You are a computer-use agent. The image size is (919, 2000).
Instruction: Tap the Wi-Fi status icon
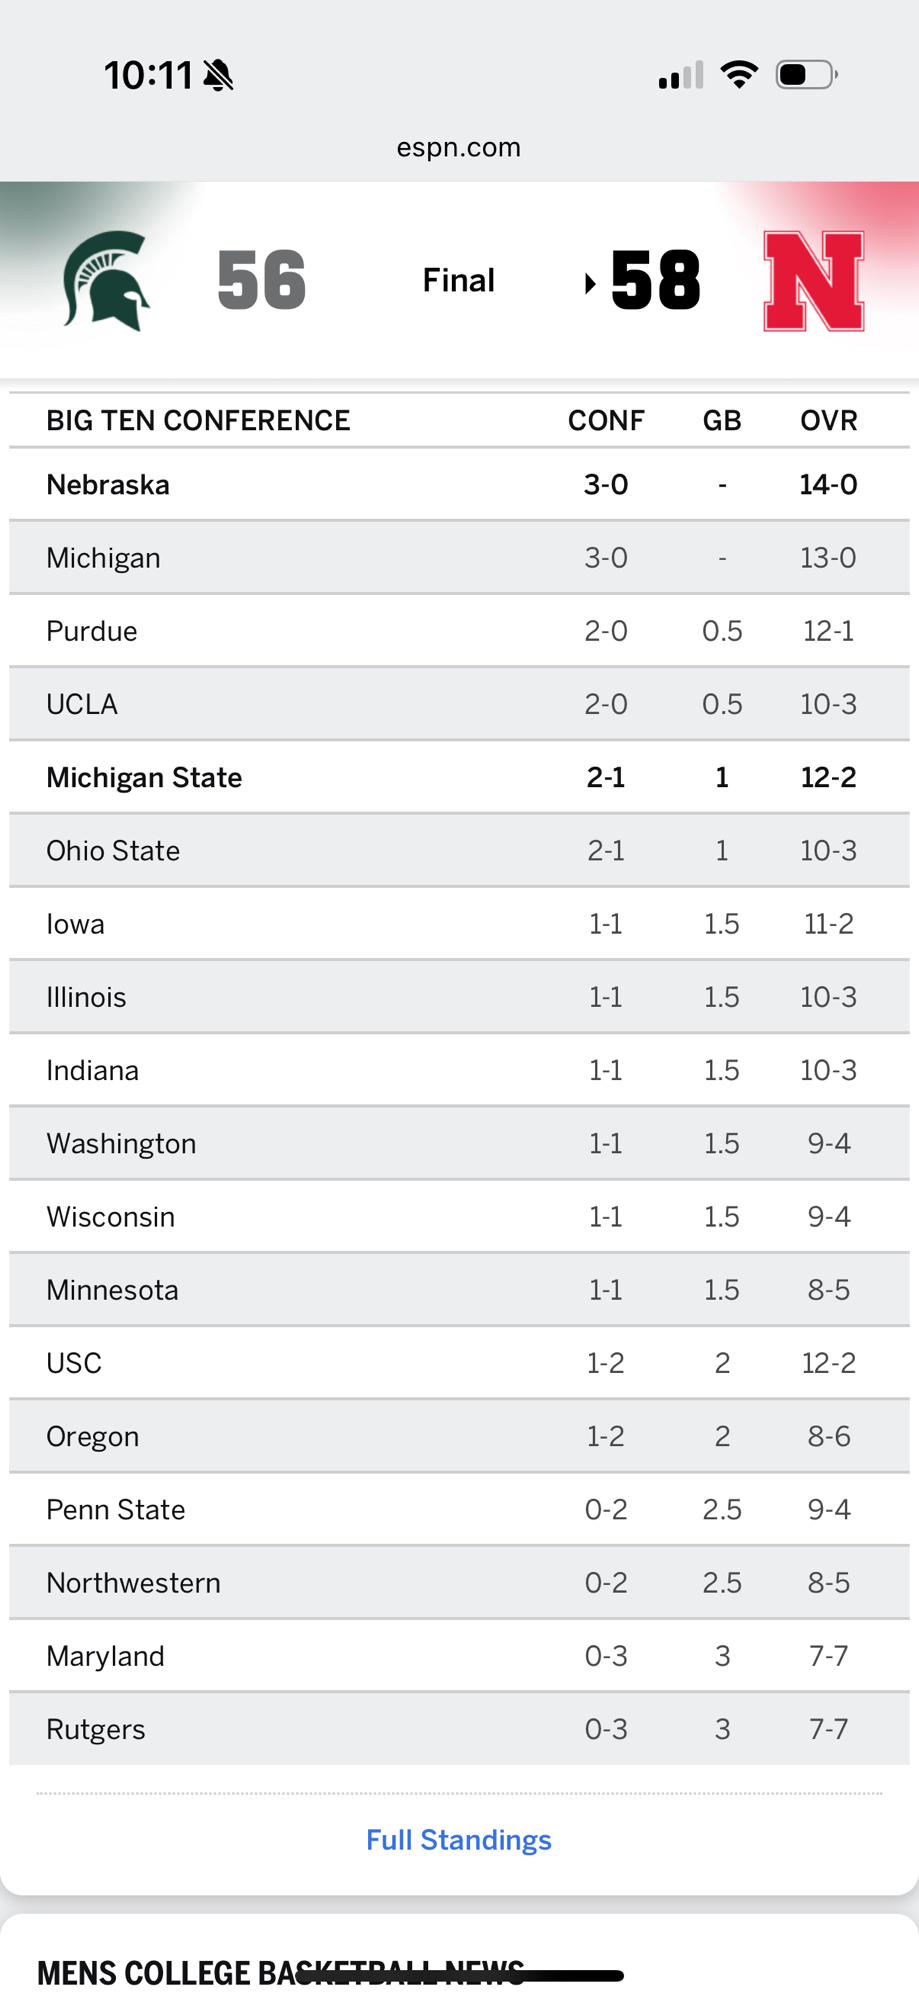pyautogui.click(x=739, y=75)
